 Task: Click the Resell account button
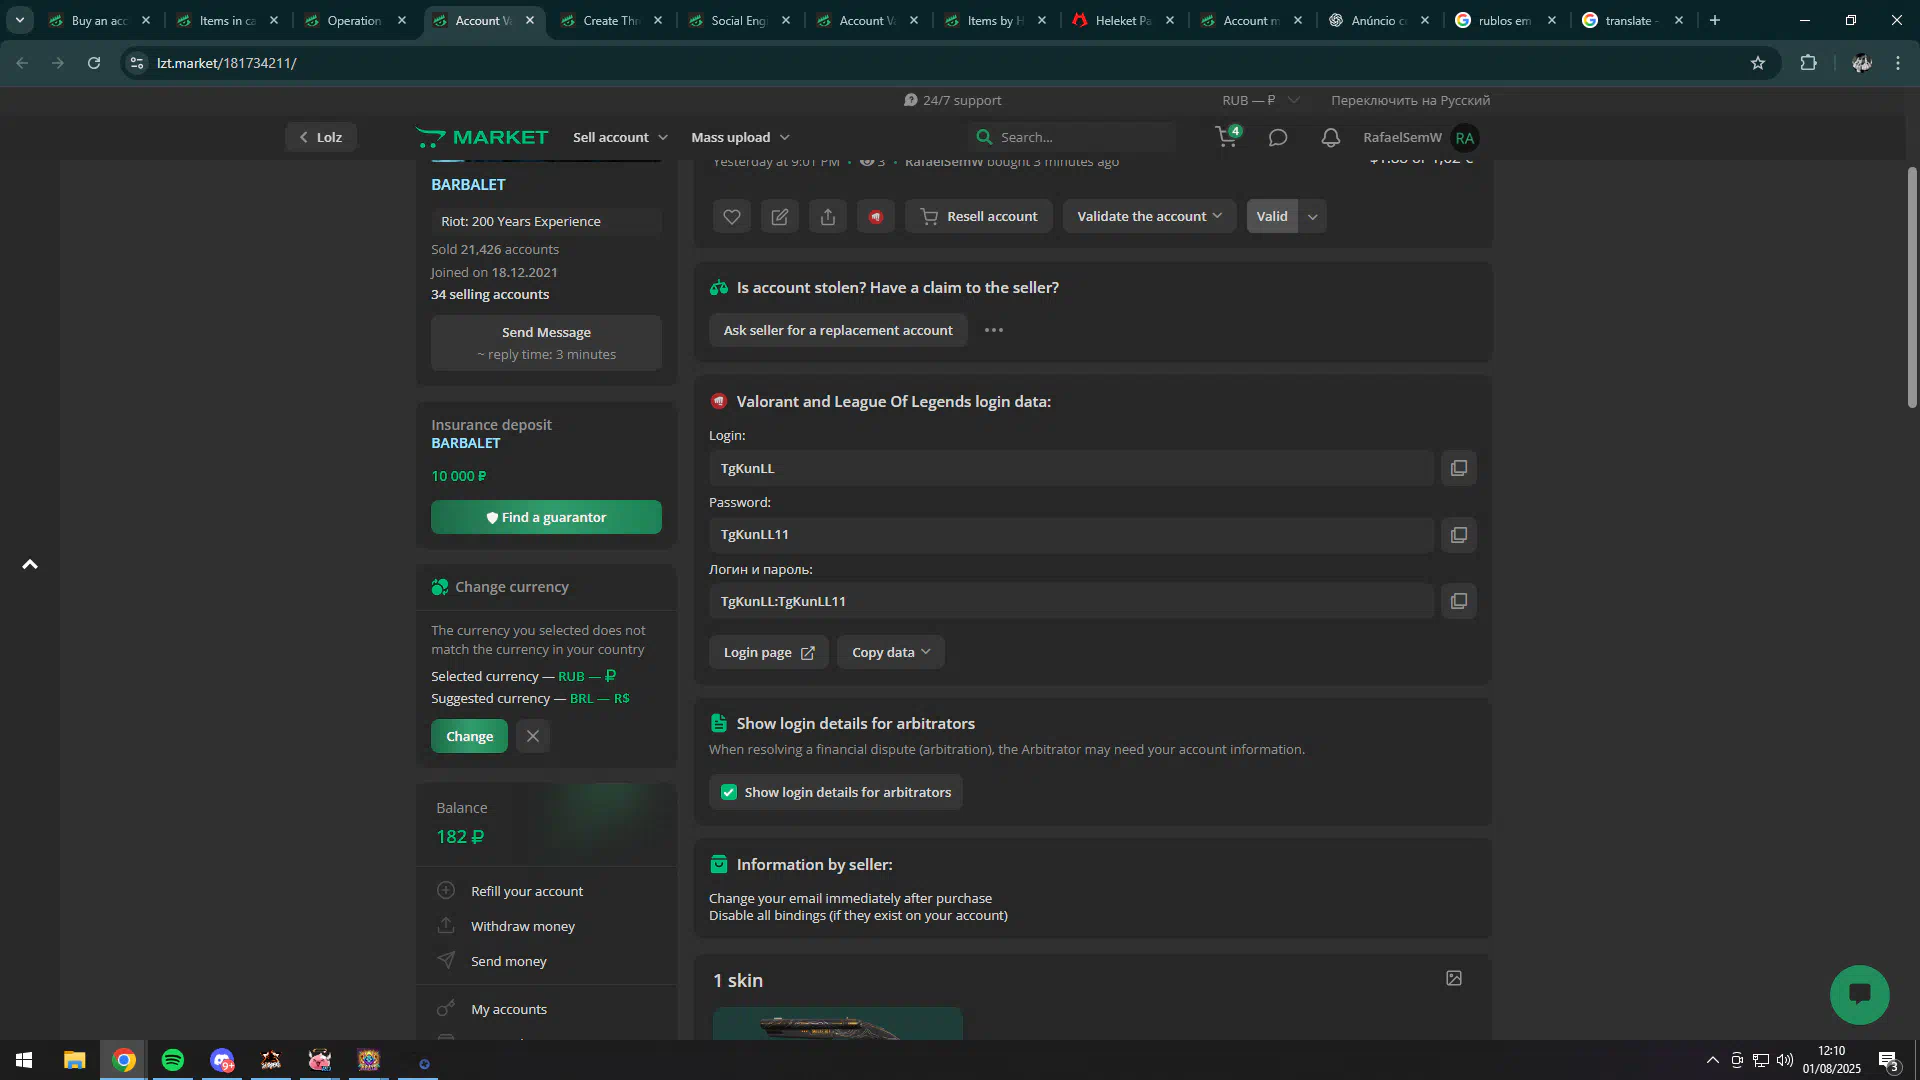[x=979, y=216]
